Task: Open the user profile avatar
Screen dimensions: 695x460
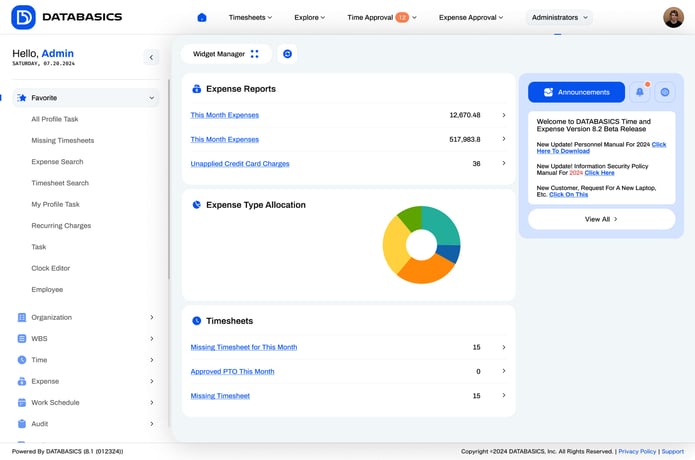Action: tap(673, 17)
